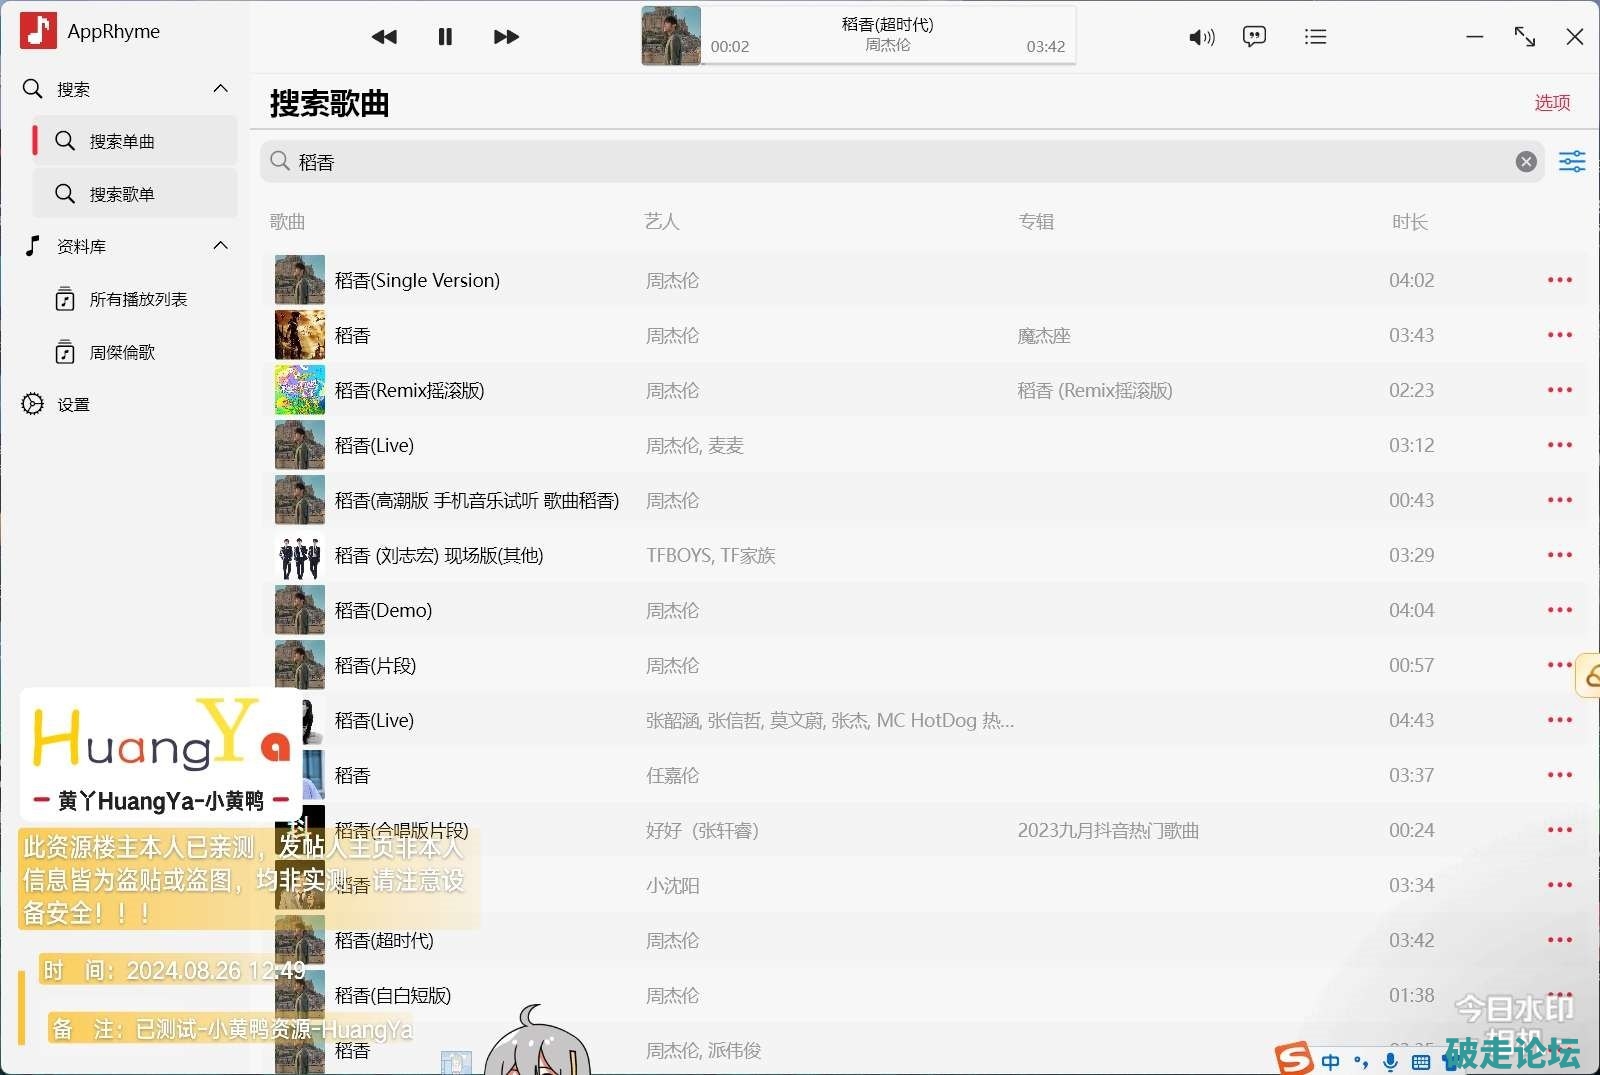
Task: Toggle the window fullscreen expand icon
Action: coord(1524,37)
